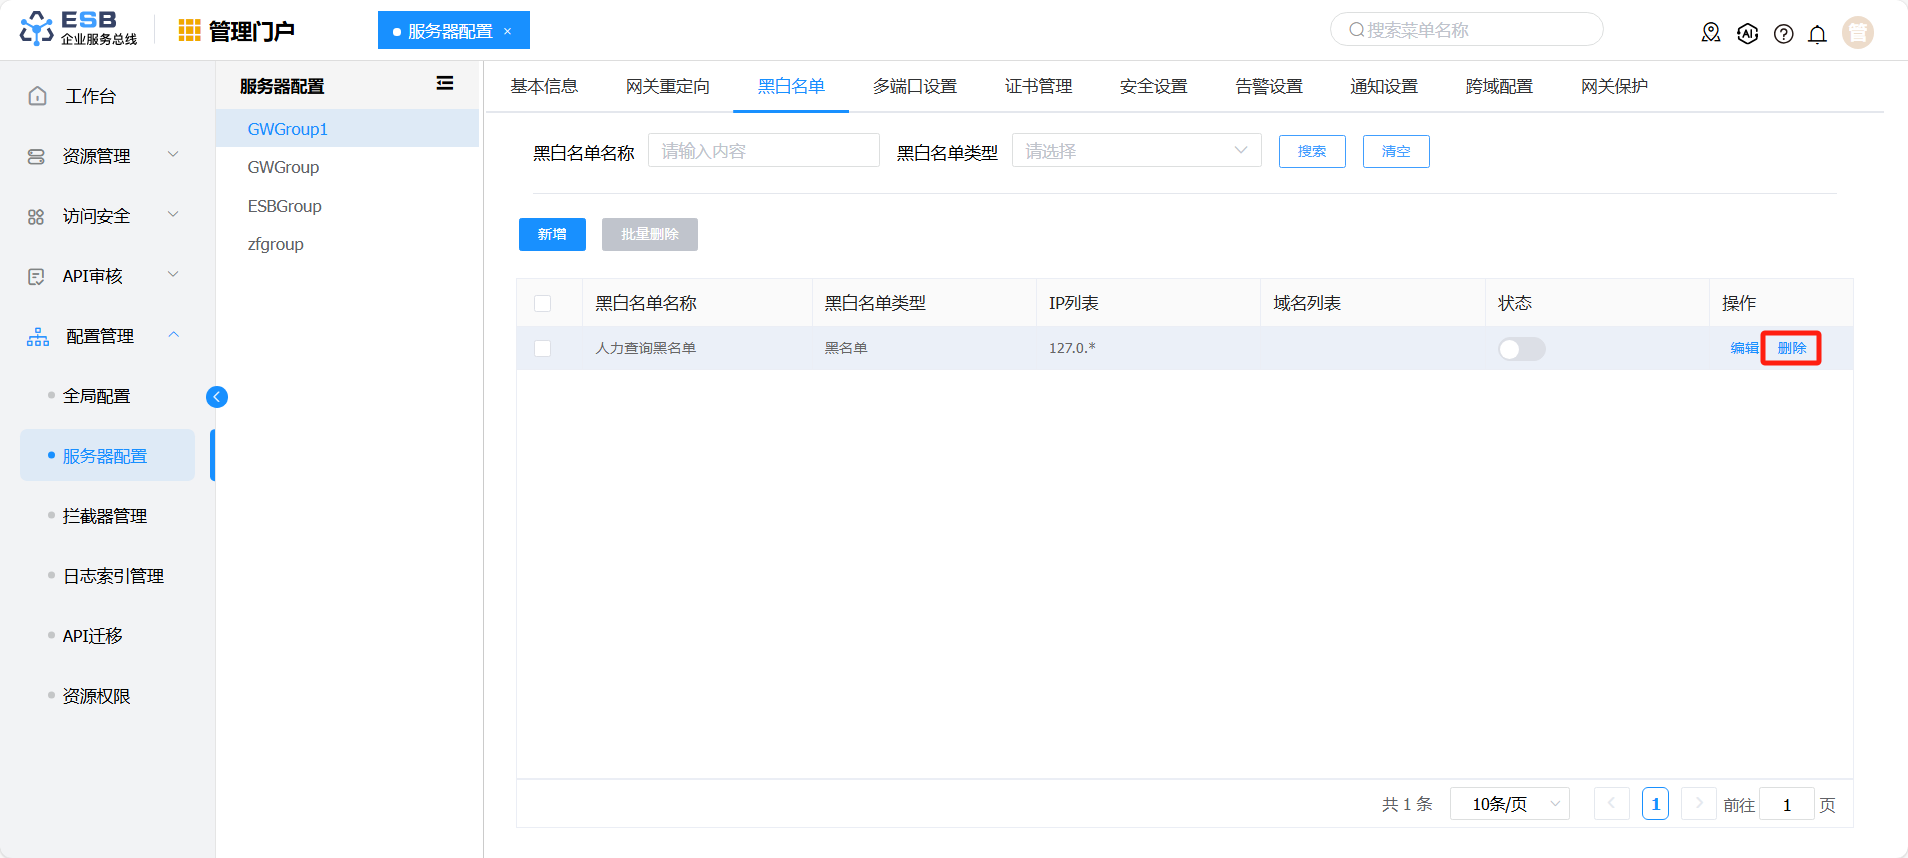This screenshot has width=1908, height=858.
Task: Collapse sidebar with blue arrow button
Action: pos(217,397)
